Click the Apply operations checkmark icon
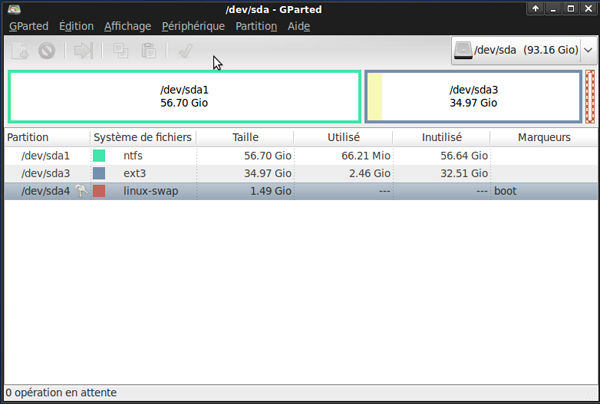 (185, 50)
